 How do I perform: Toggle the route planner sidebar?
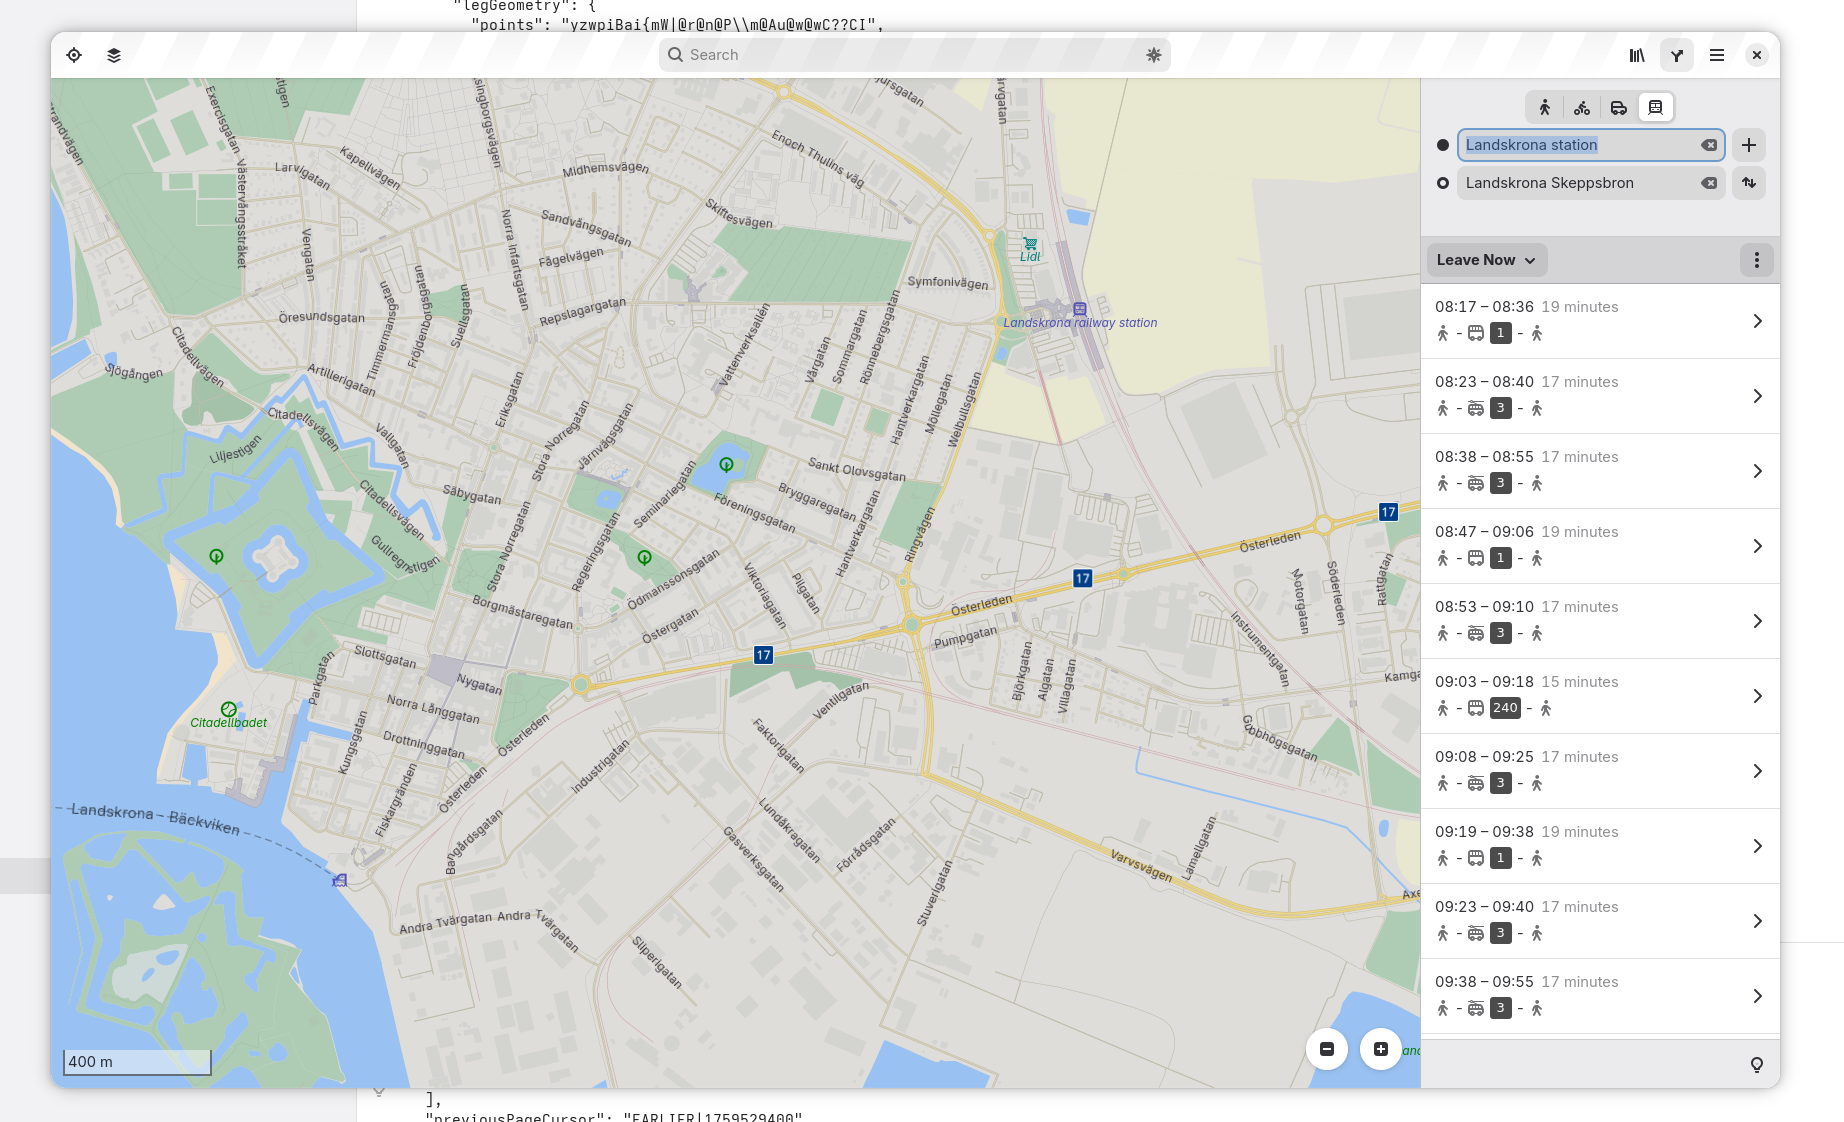(1677, 55)
